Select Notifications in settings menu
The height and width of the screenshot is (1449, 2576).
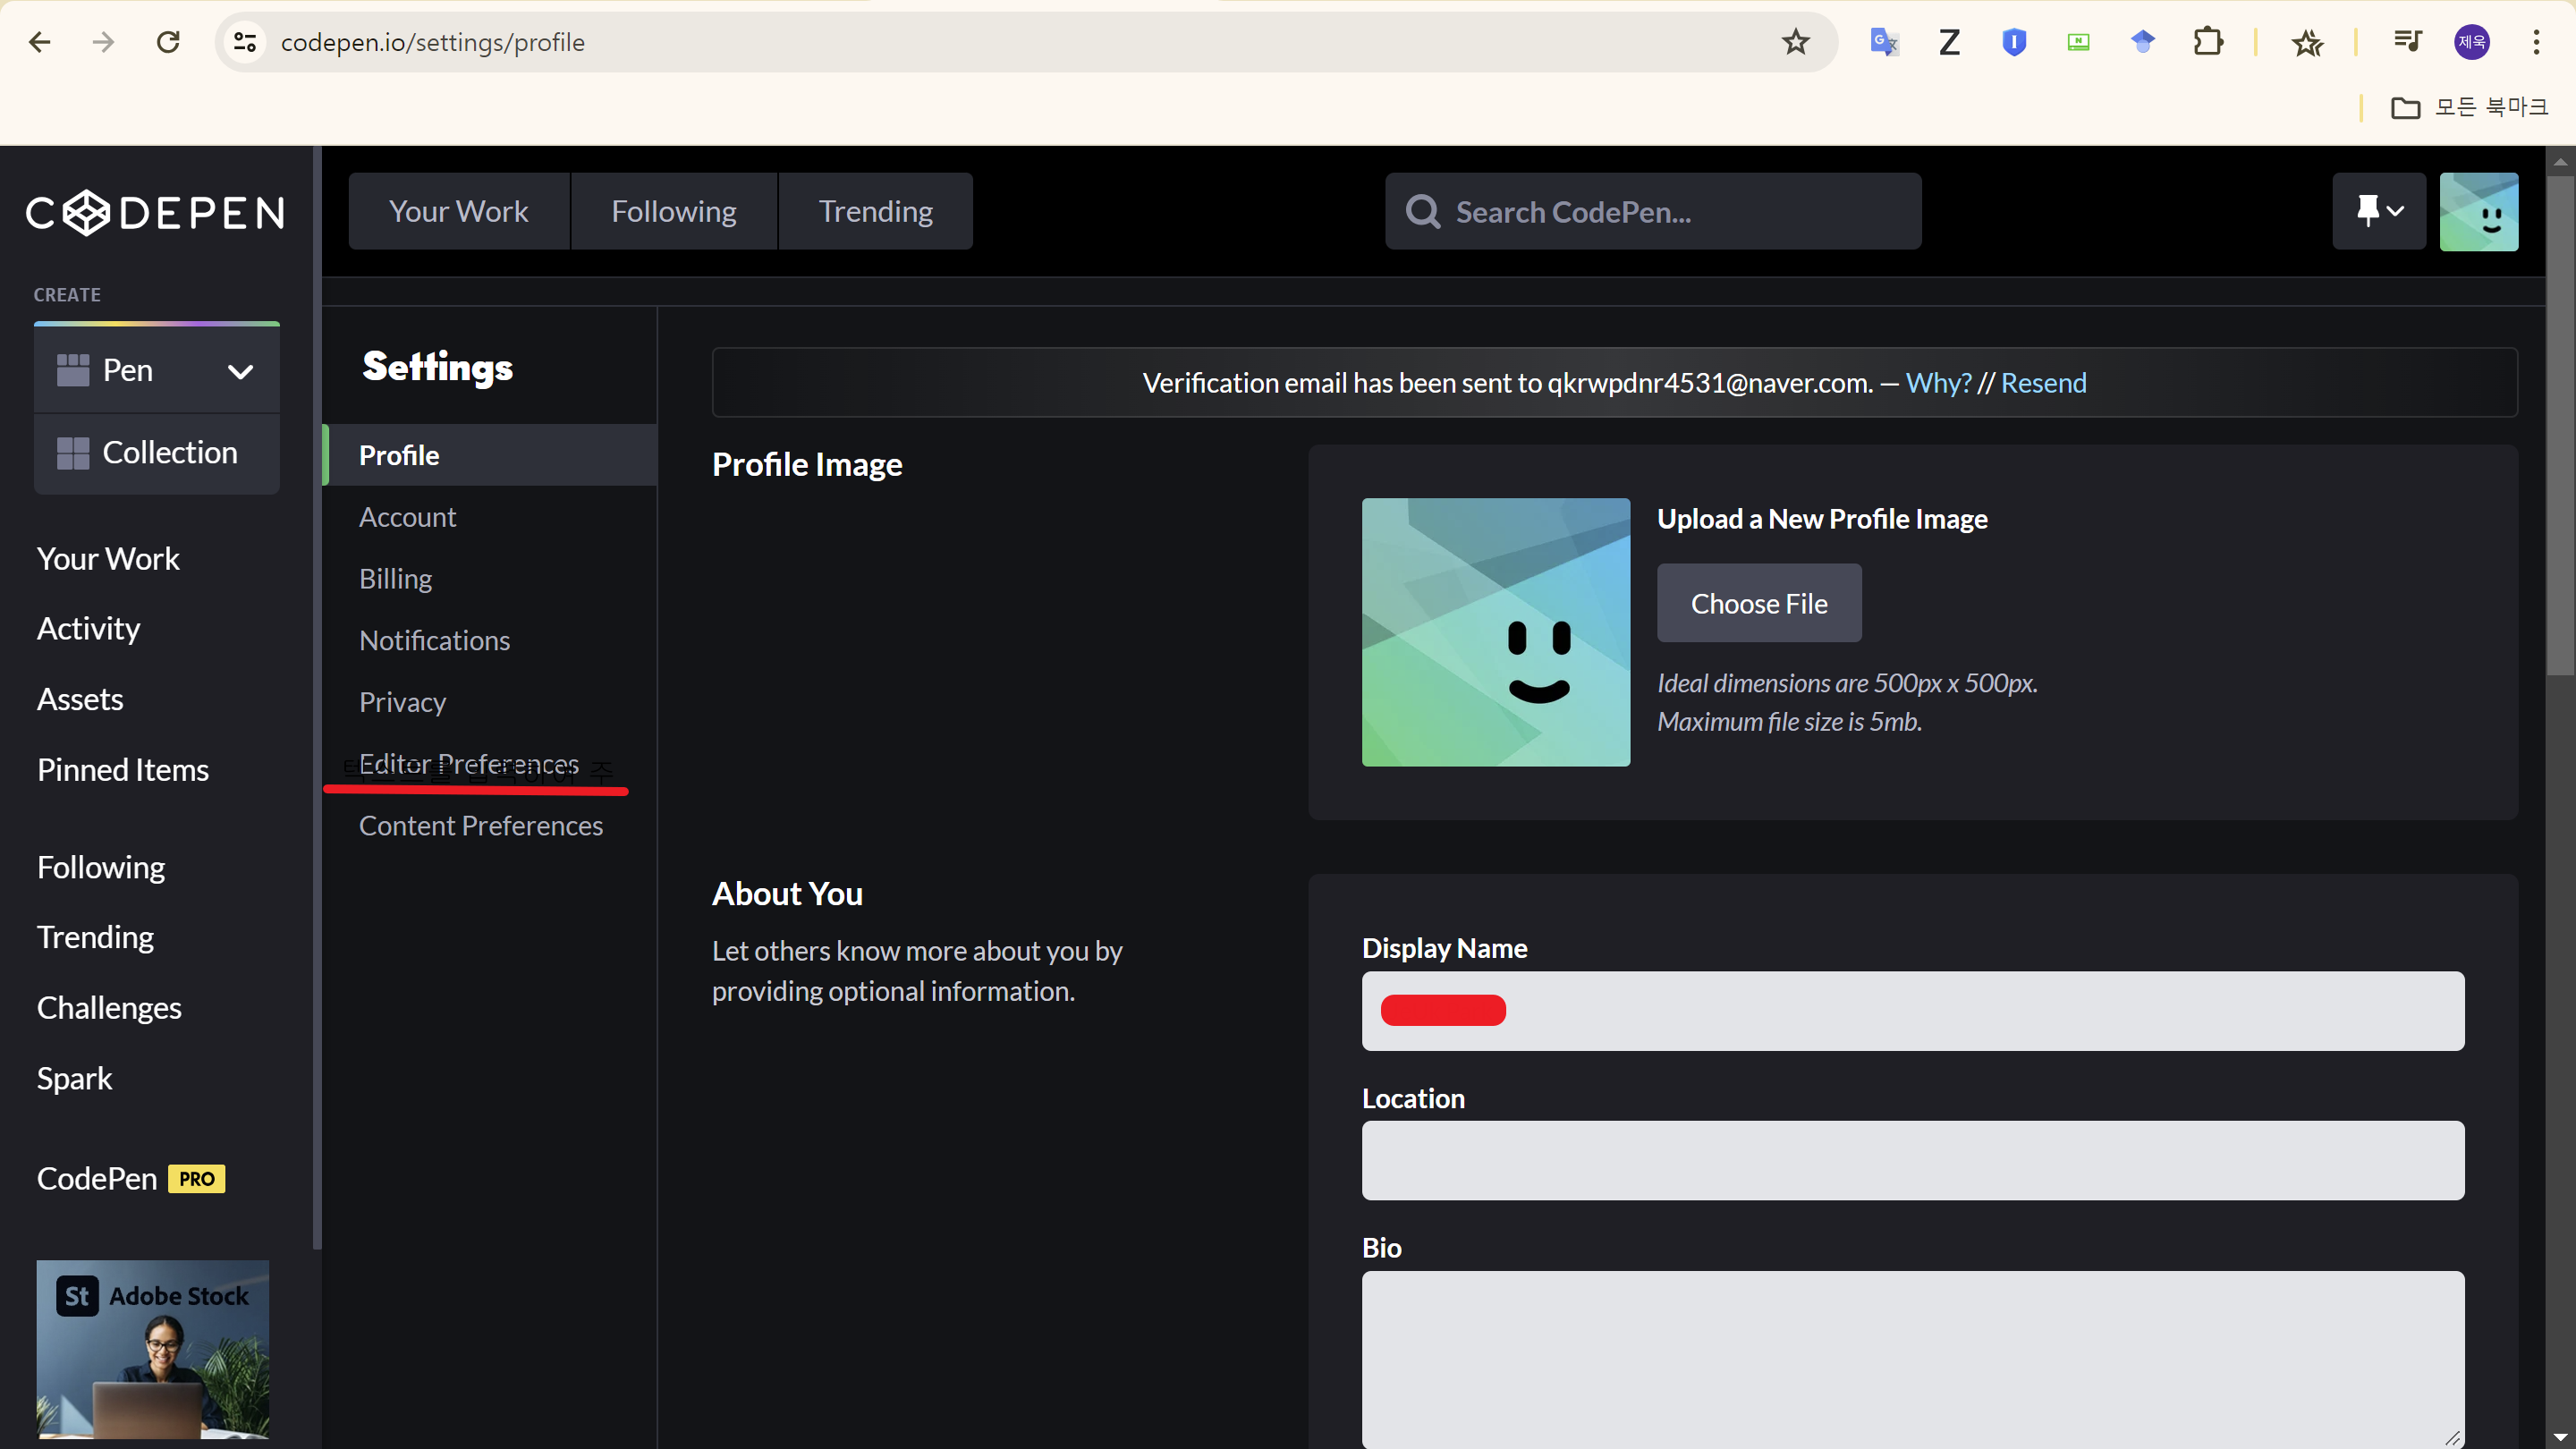pos(434,640)
